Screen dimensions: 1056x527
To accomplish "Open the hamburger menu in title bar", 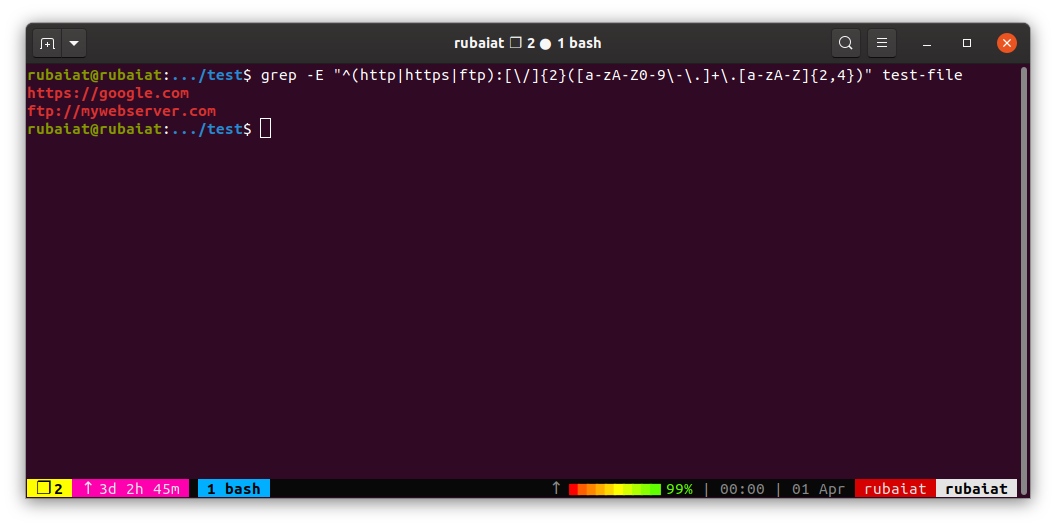I will (881, 43).
